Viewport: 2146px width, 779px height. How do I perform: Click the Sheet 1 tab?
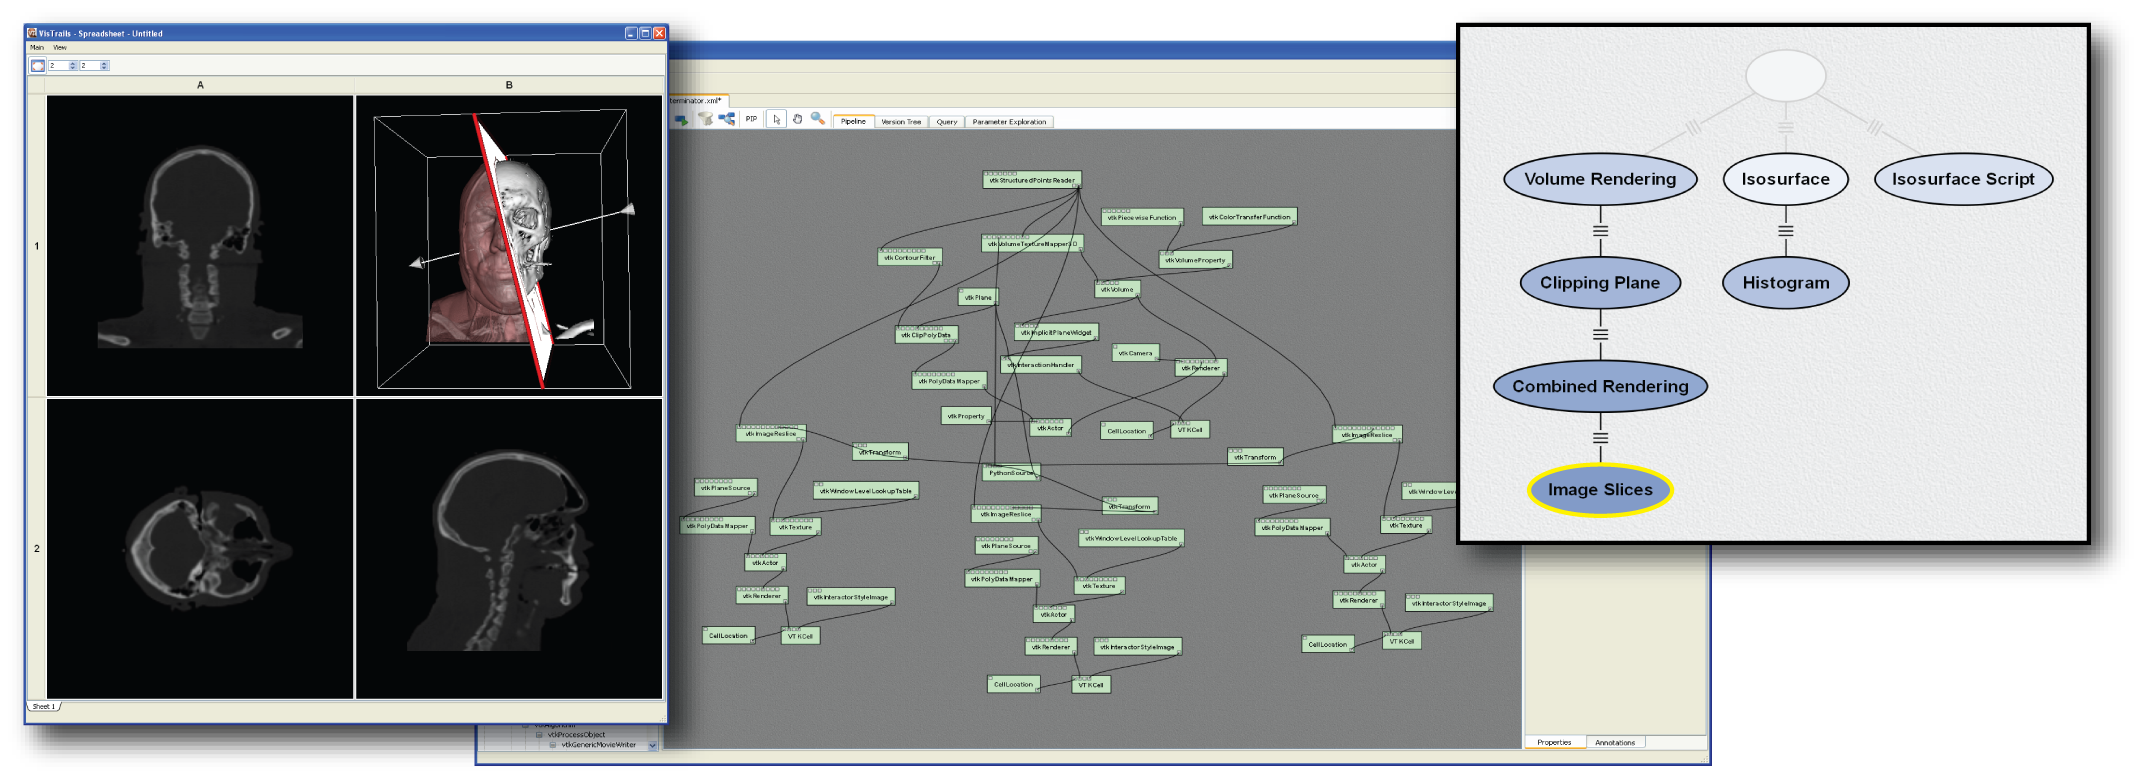[43, 706]
